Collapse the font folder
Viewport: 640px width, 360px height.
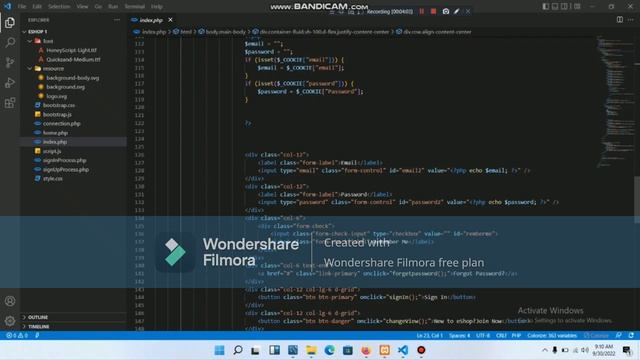pyautogui.click(x=48, y=41)
